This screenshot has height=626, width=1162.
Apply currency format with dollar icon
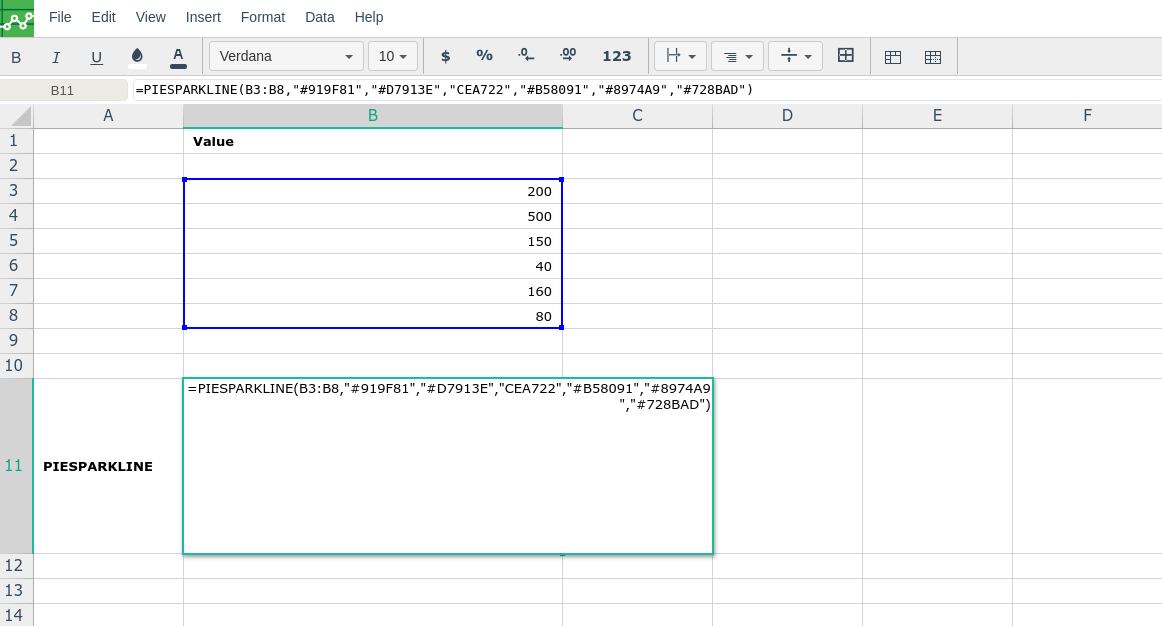pos(445,56)
